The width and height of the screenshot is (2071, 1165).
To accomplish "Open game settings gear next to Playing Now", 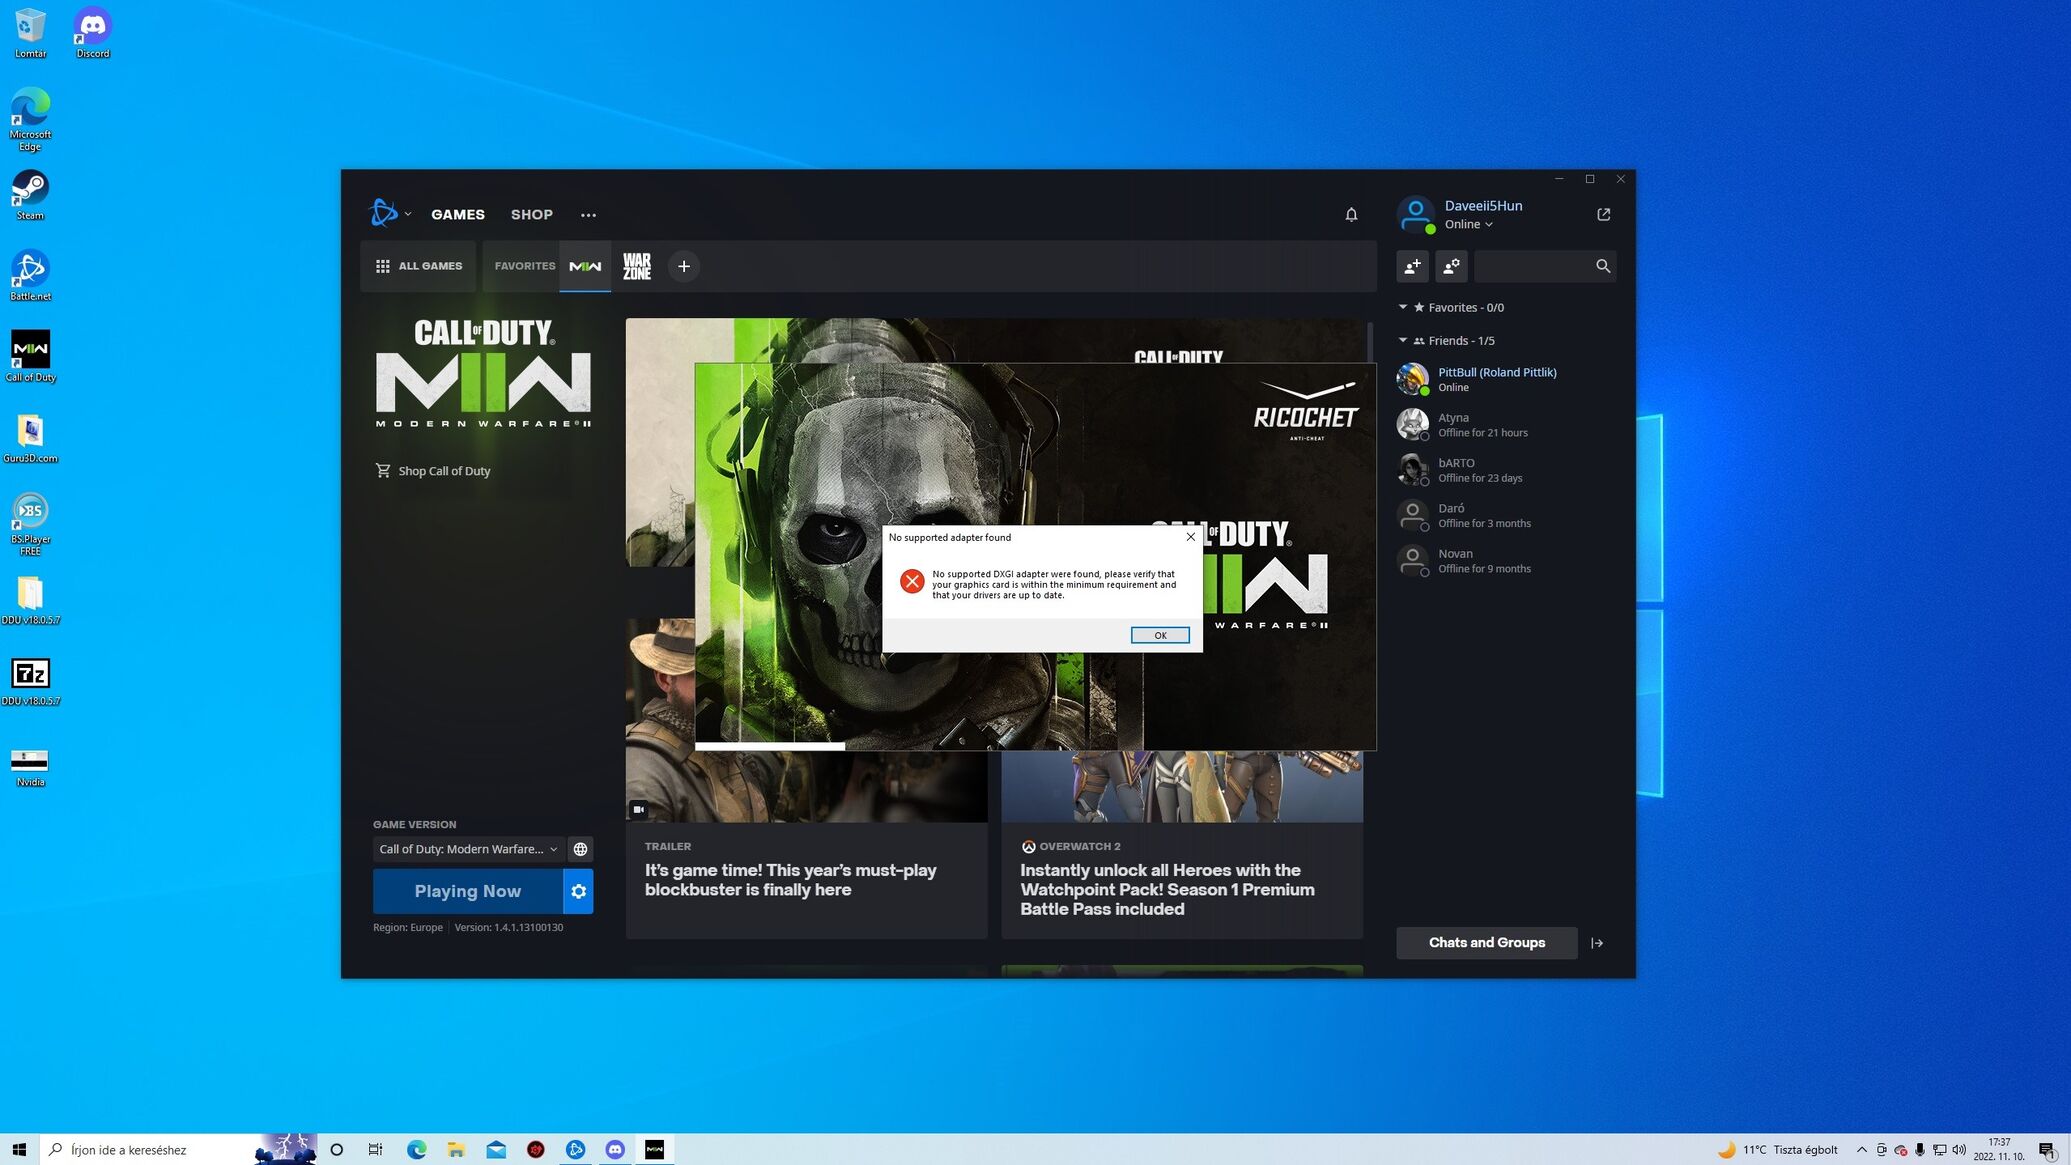I will point(578,891).
